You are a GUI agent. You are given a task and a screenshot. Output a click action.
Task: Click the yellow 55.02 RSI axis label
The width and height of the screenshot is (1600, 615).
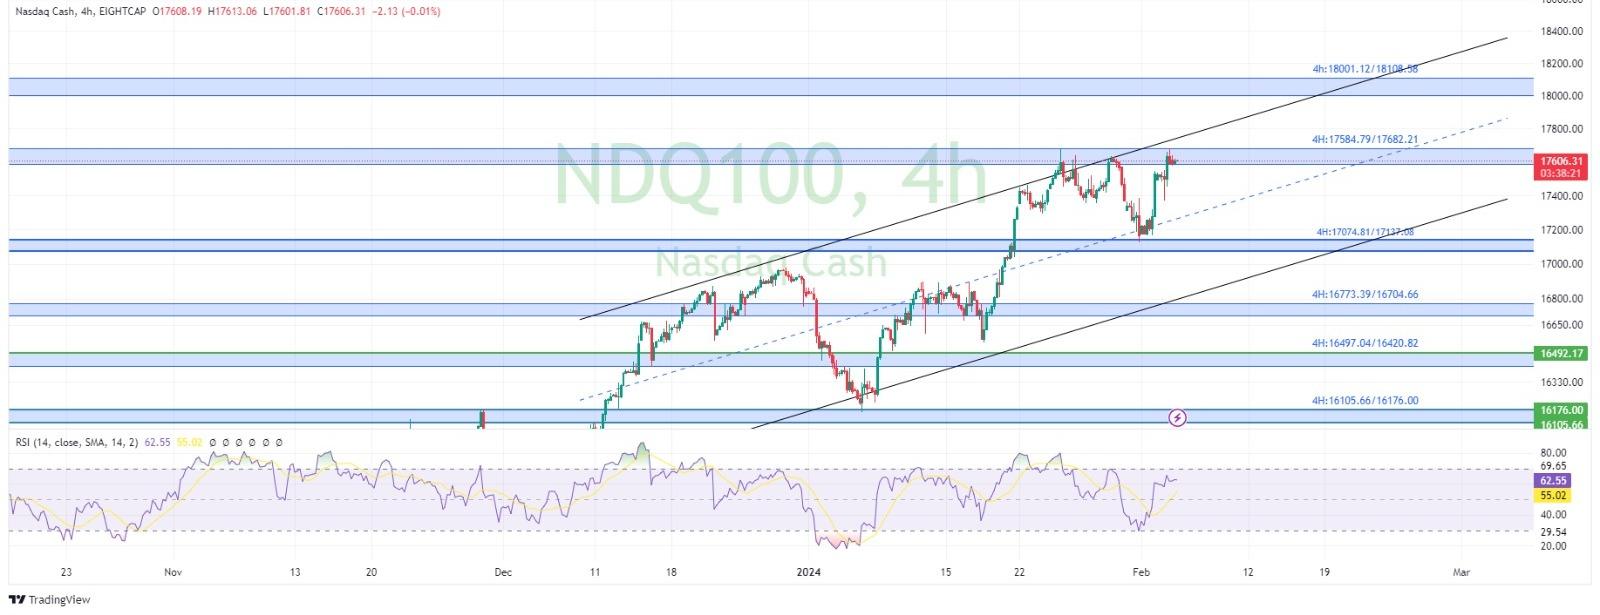[1553, 495]
